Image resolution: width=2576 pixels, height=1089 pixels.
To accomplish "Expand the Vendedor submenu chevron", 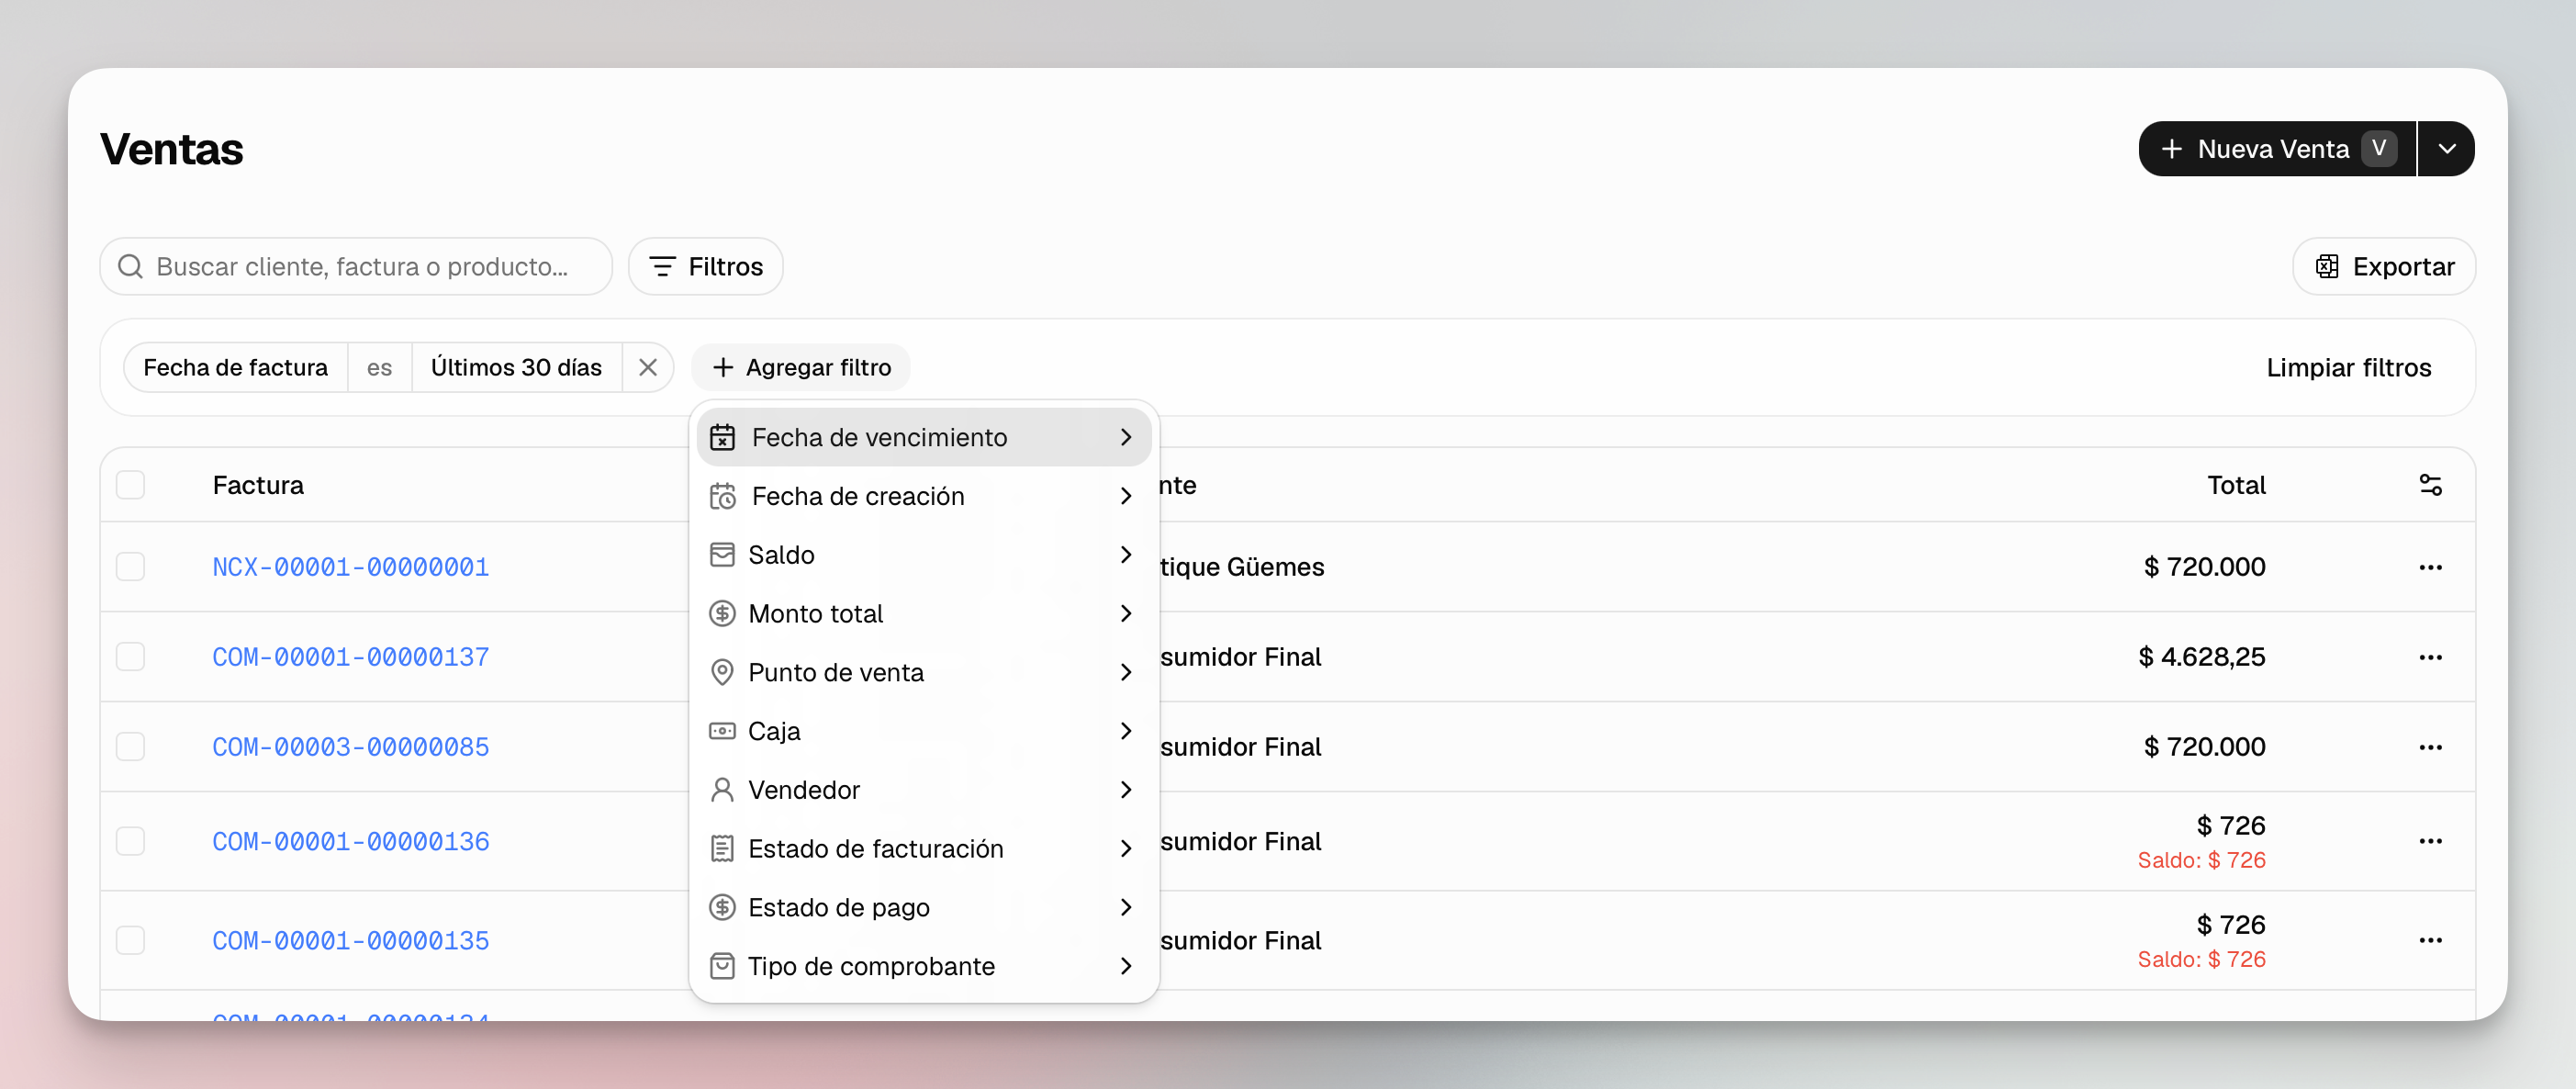I will click(x=1126, y=790).
